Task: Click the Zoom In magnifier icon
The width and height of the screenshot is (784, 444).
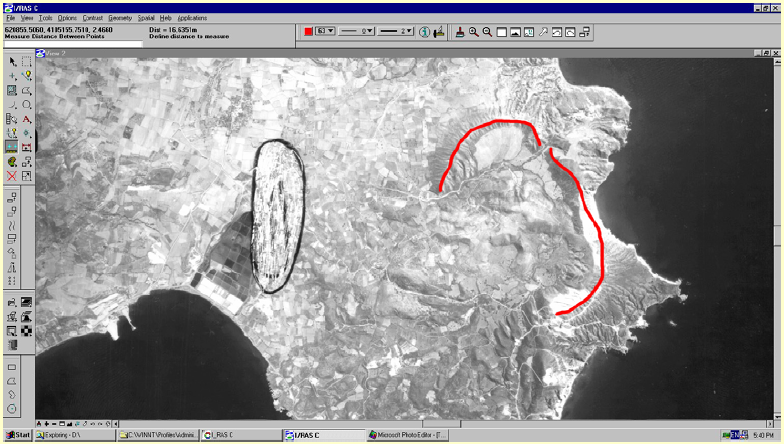Action: click(473, 32)
